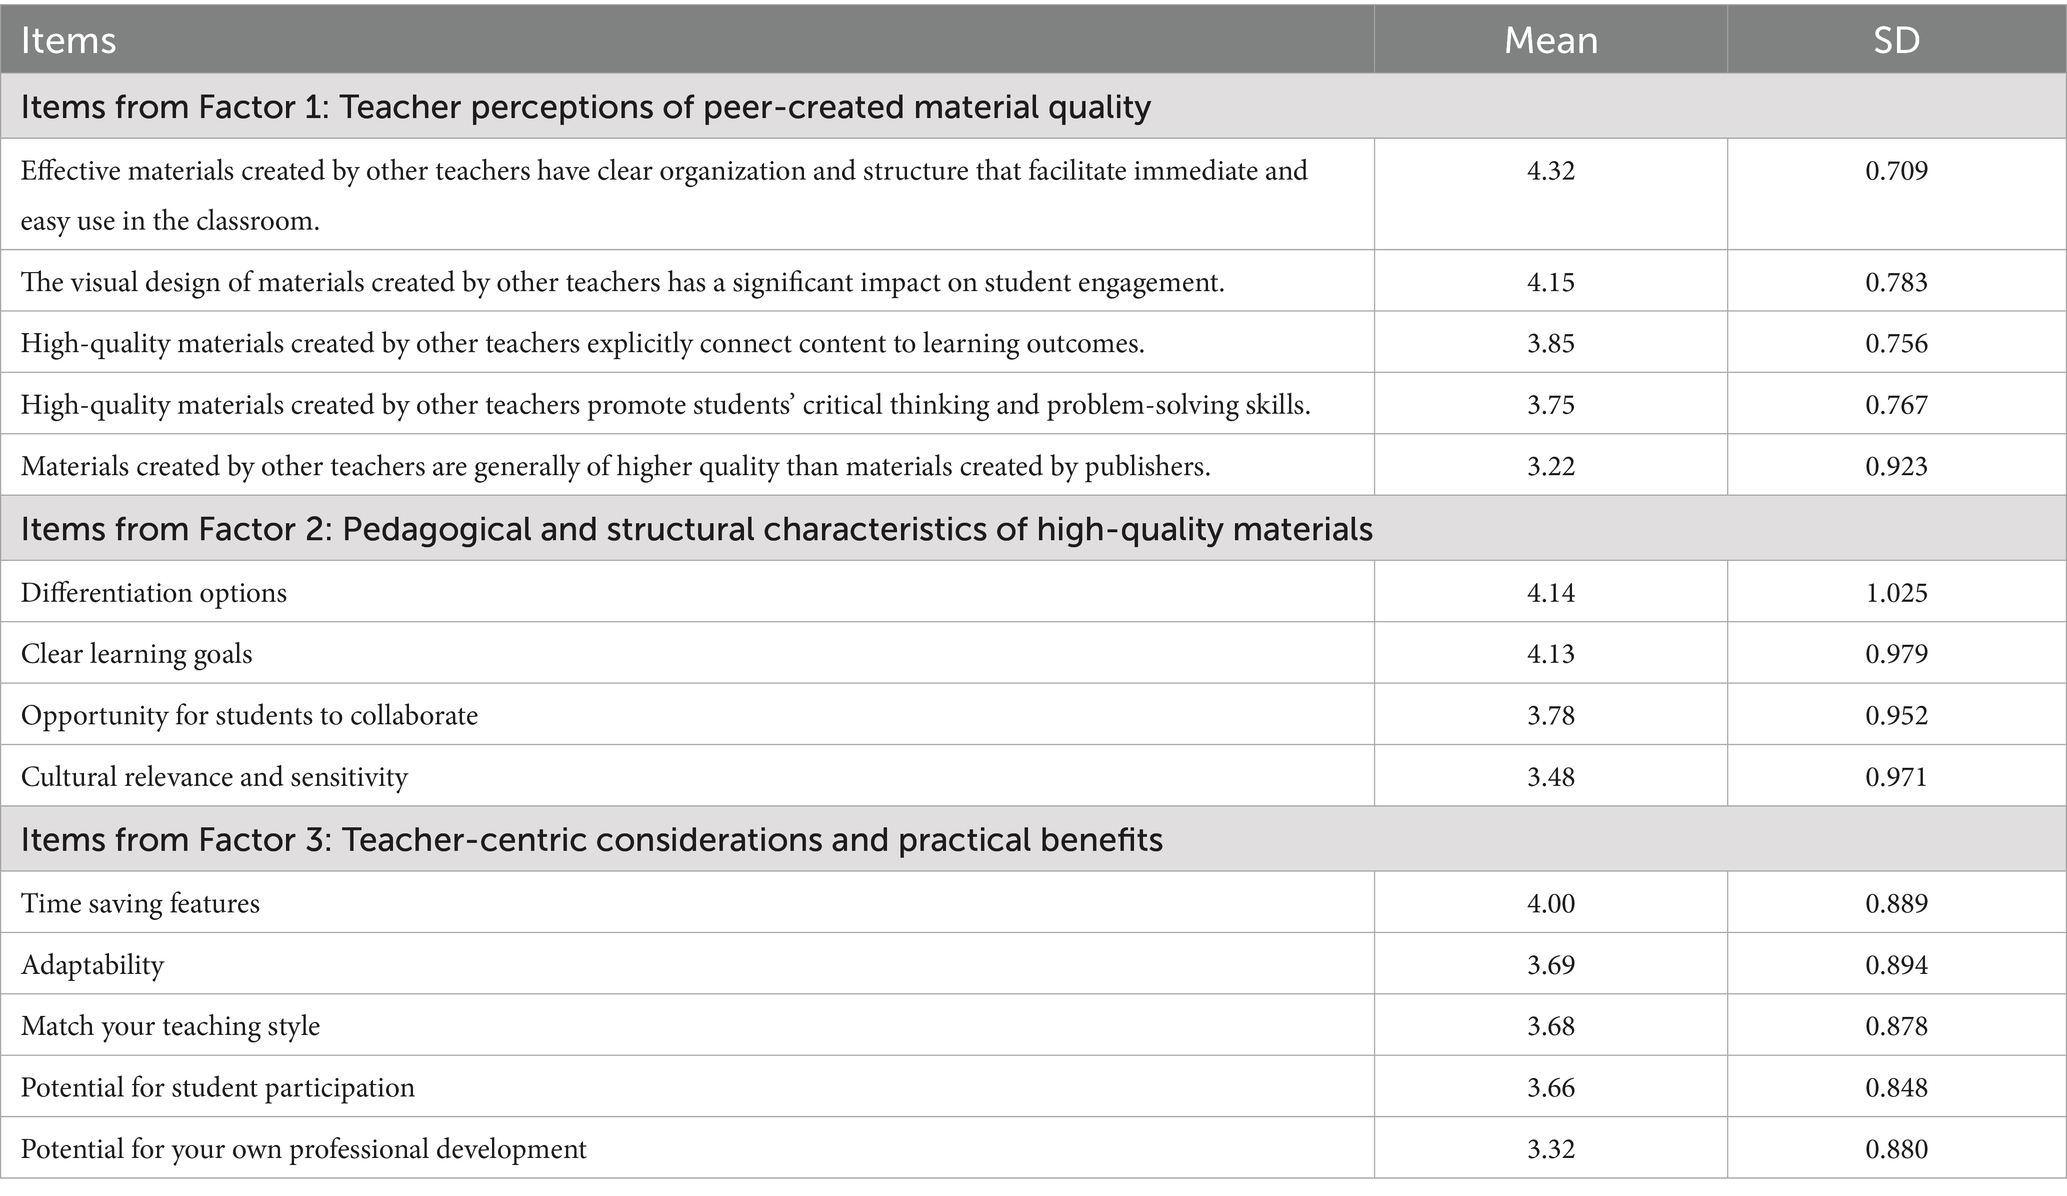Viewport: 2067px width, 1196px height.
Task: Select the SD value 0.923
Action: click(x=1896, y=466)
